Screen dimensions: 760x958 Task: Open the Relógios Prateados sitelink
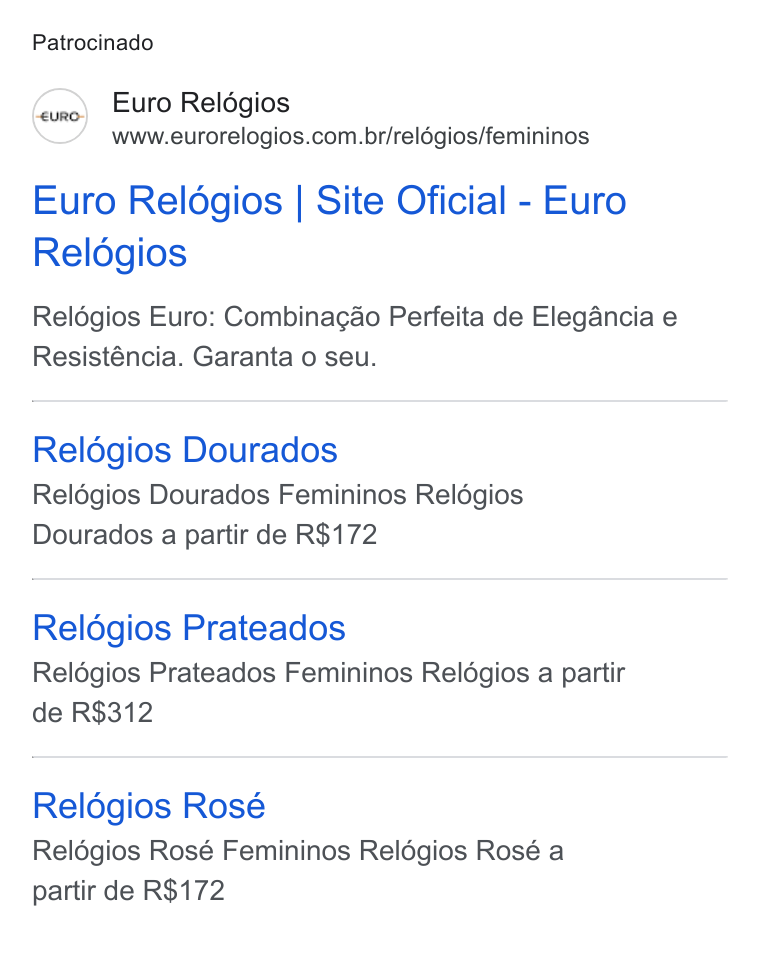click(x=189, y=628)
